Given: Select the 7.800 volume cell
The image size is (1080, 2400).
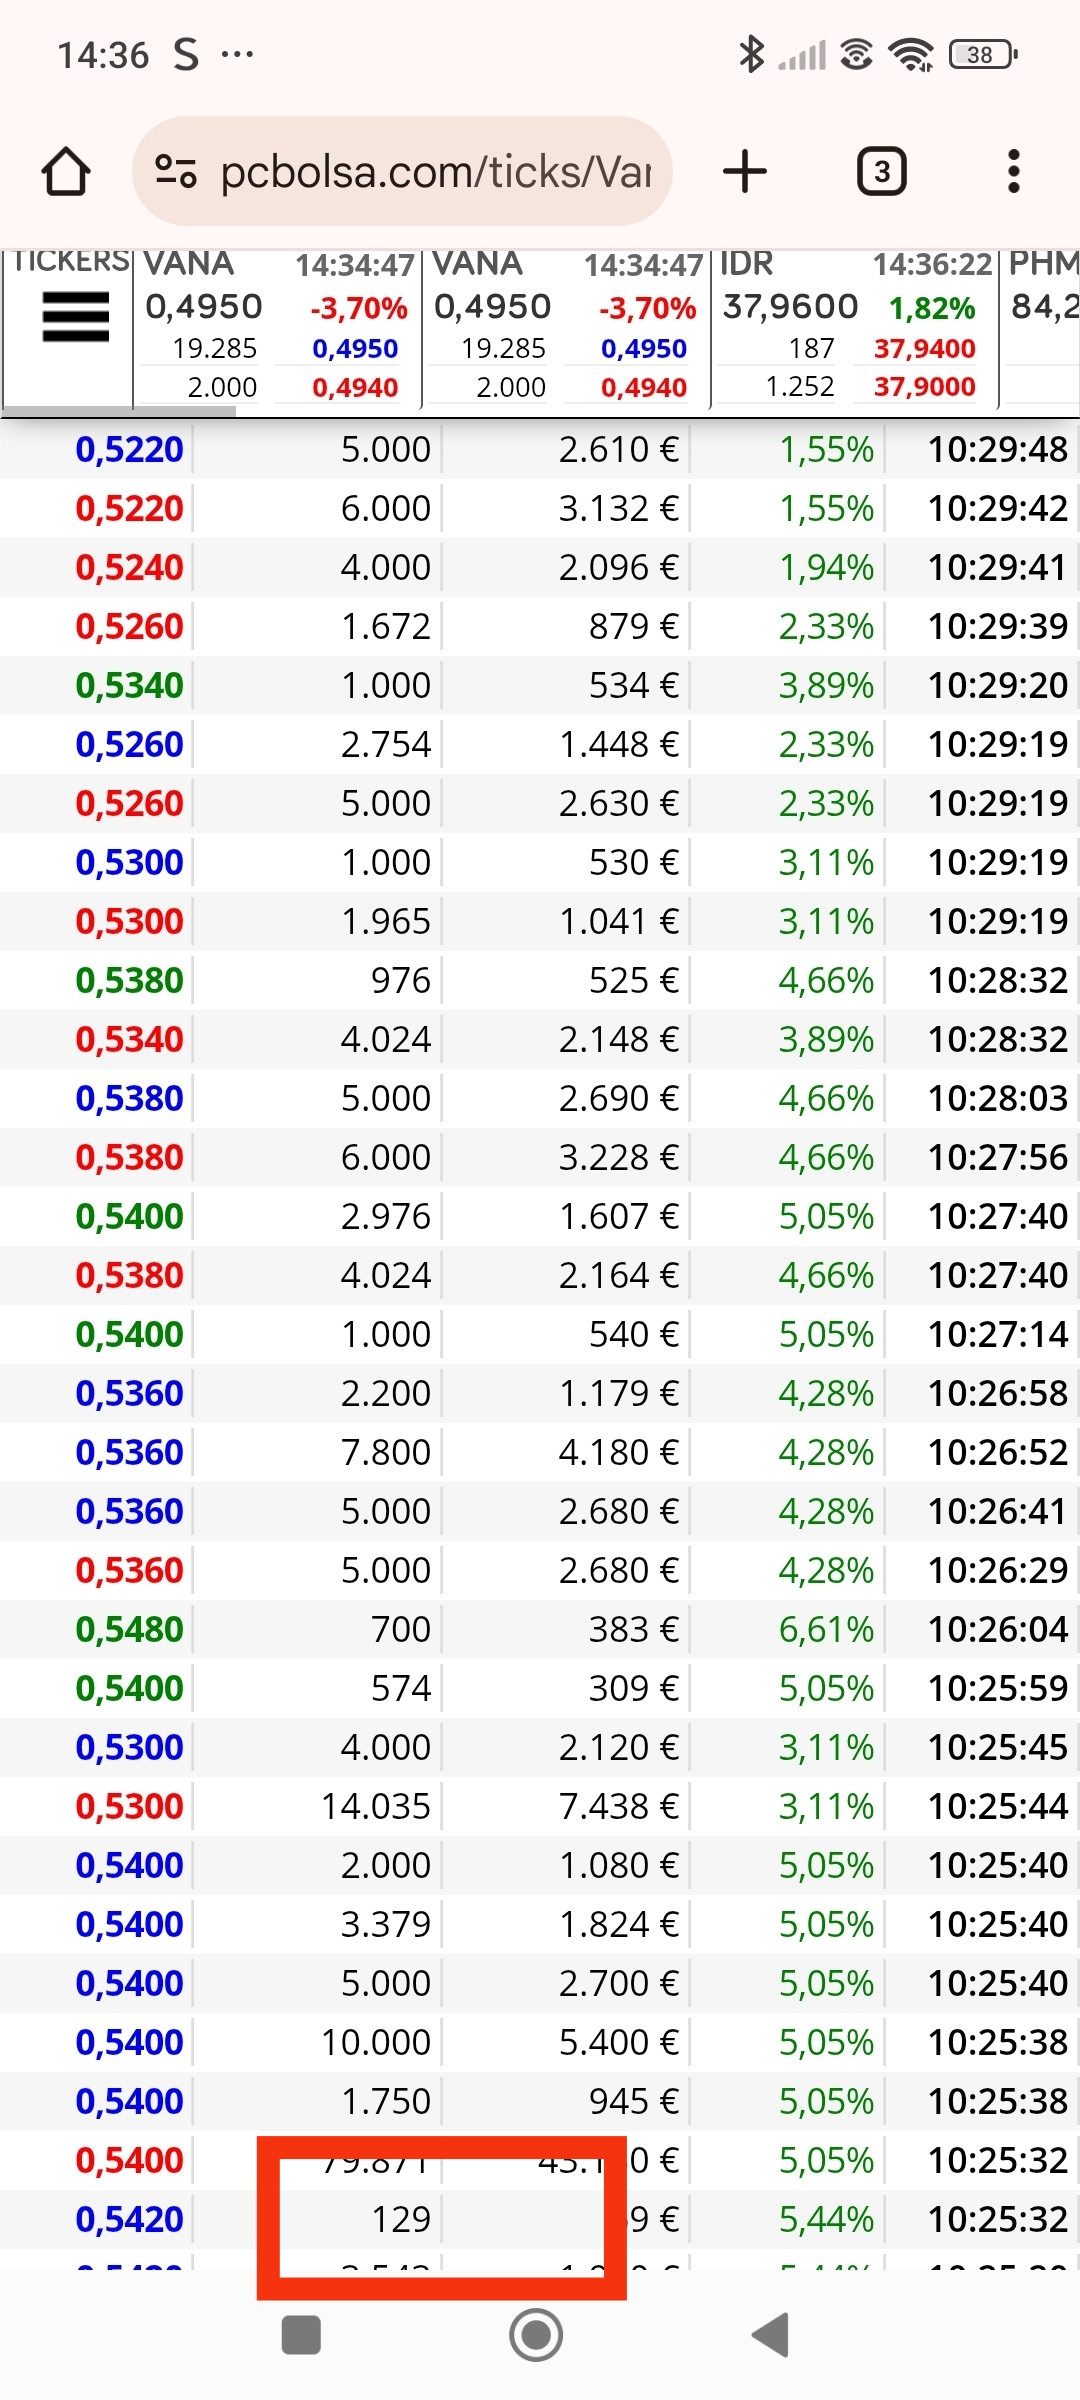Looking at the screenshot, I should pyautogui.click(x=385, y=1453).
